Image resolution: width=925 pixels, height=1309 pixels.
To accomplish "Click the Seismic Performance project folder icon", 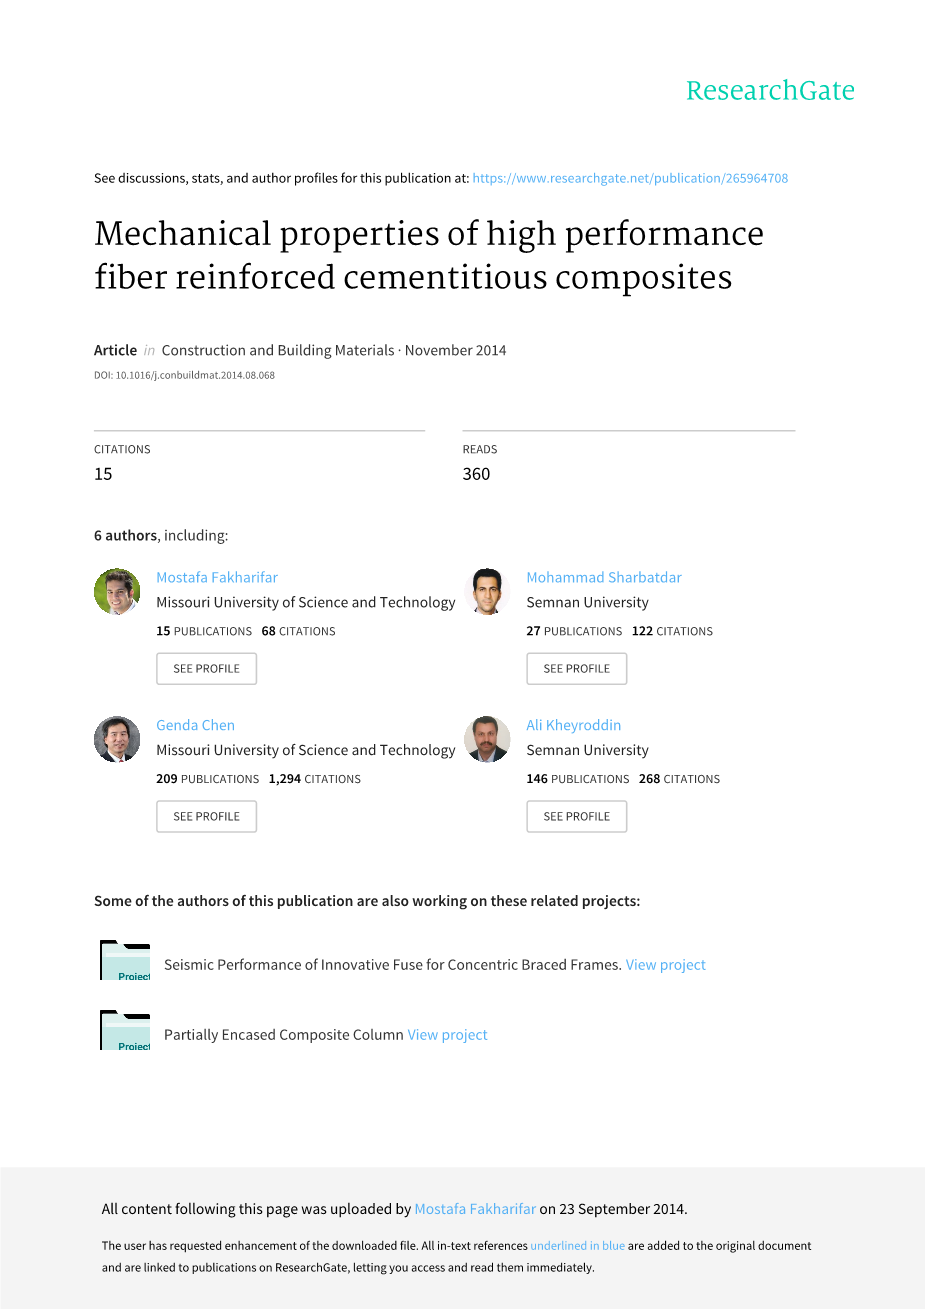I will click(x=125, y=961).
